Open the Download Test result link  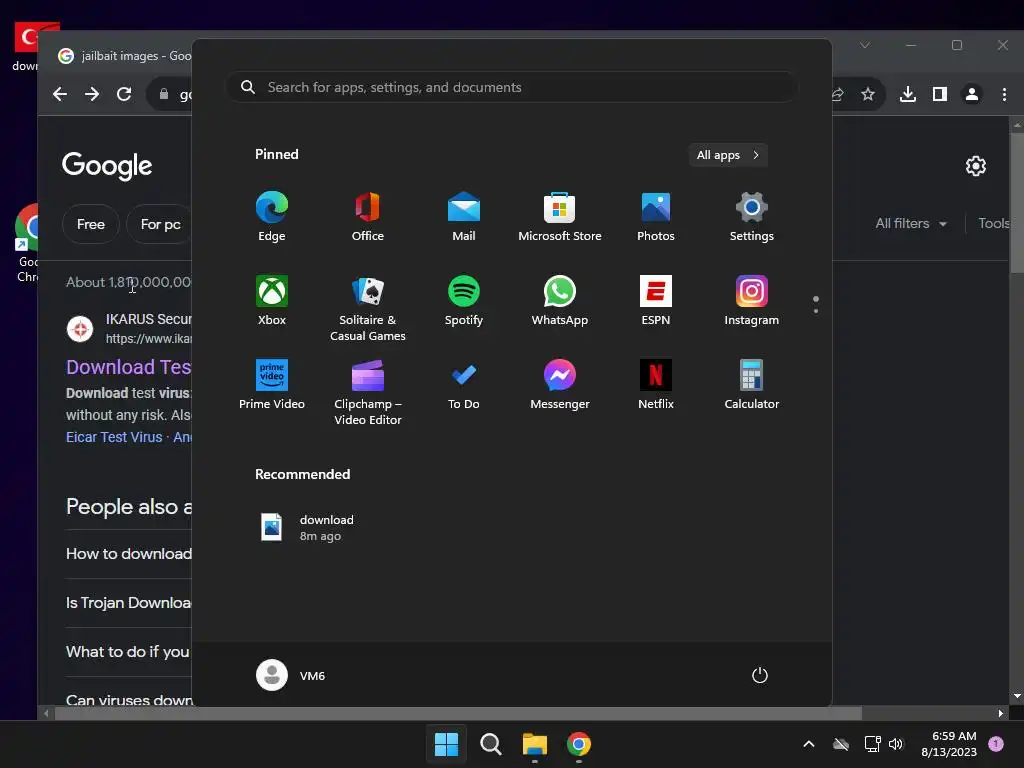(x=129, y=367)
